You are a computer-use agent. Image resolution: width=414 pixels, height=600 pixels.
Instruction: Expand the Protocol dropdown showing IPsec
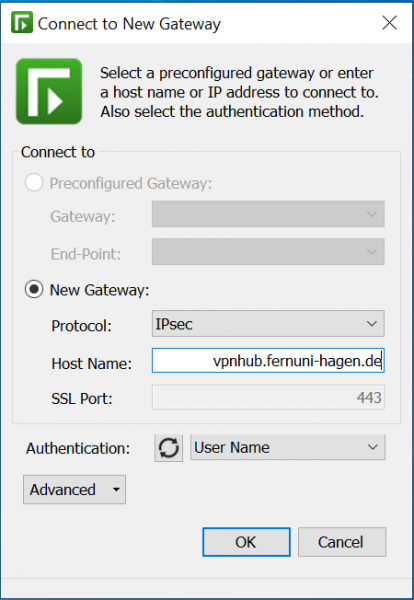268,324
